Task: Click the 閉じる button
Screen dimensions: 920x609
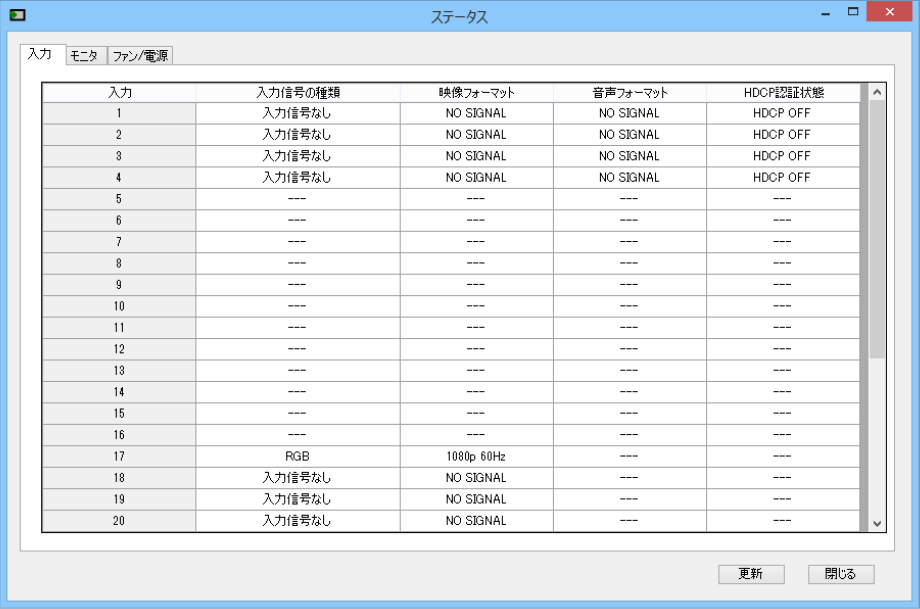Action: pyautogui.click(x=841, y=574)
